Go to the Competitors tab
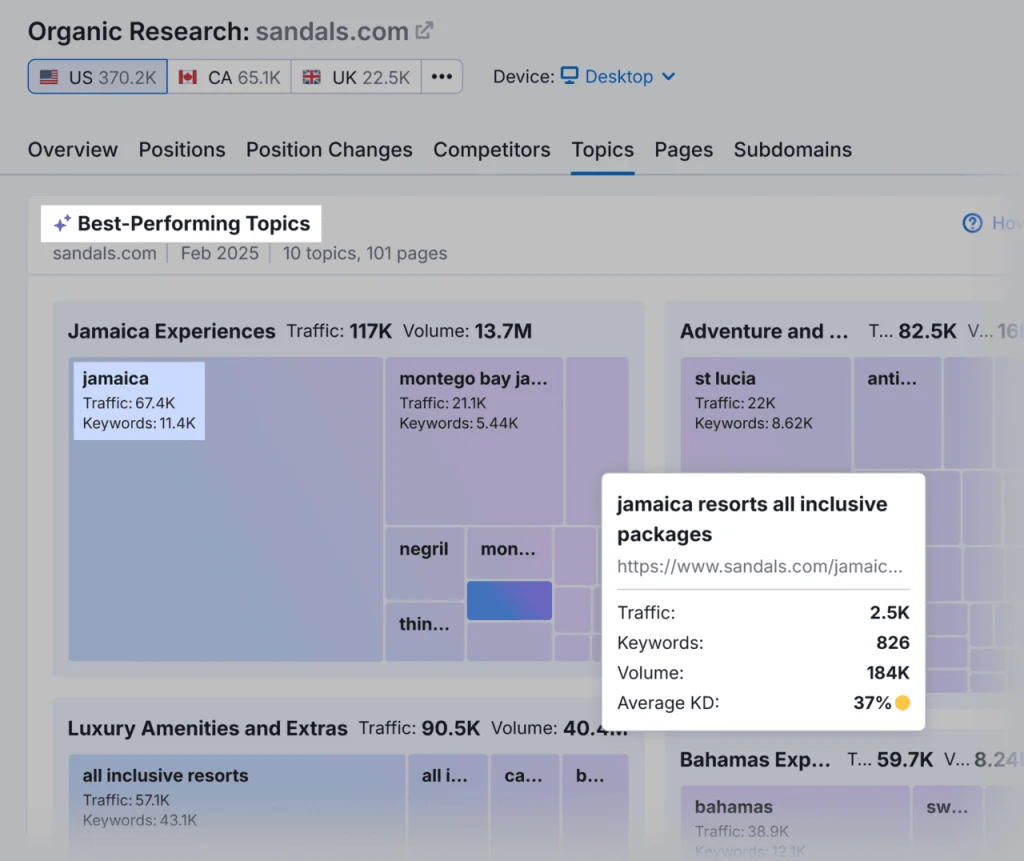The width and height of the screenshot is (1024, 861). (x=491, y=150)
